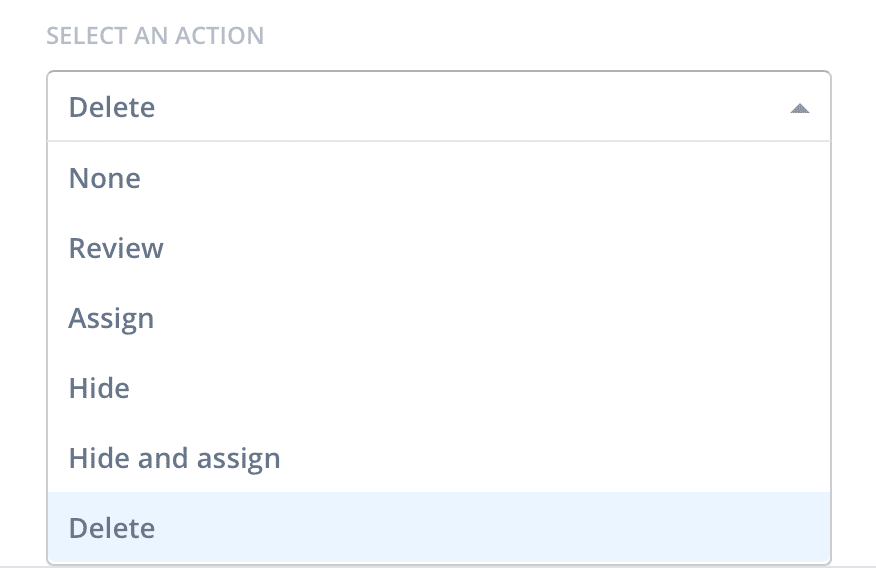Keep Delete by clicking the last list item
The image size is (876, 572).
click(x=439, y=528)
